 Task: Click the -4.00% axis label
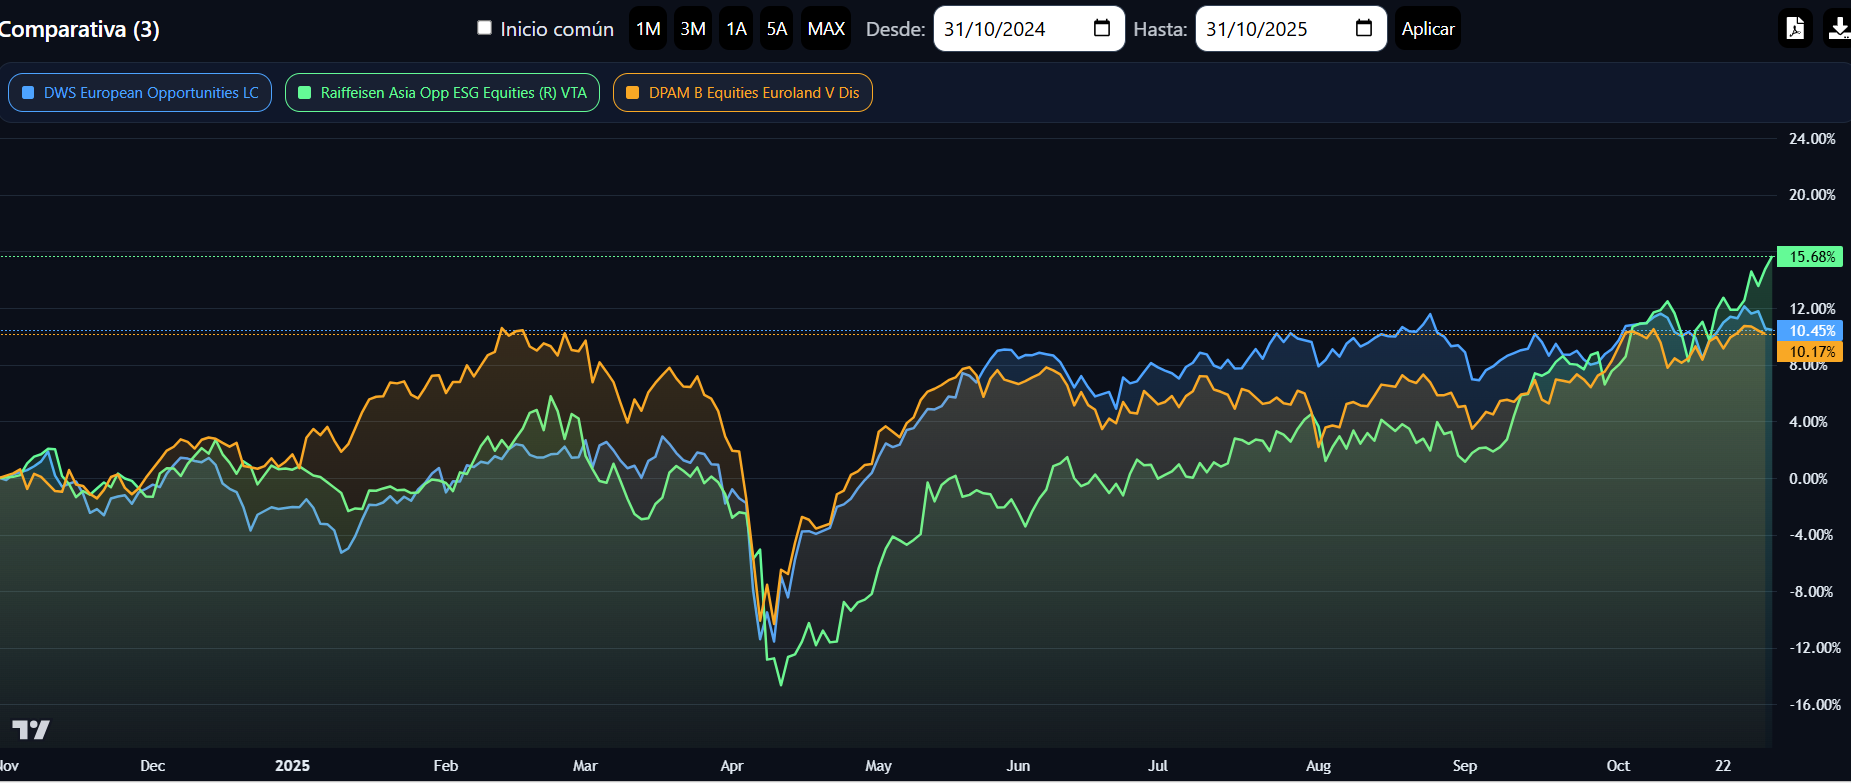click(x=1810, y=535)
